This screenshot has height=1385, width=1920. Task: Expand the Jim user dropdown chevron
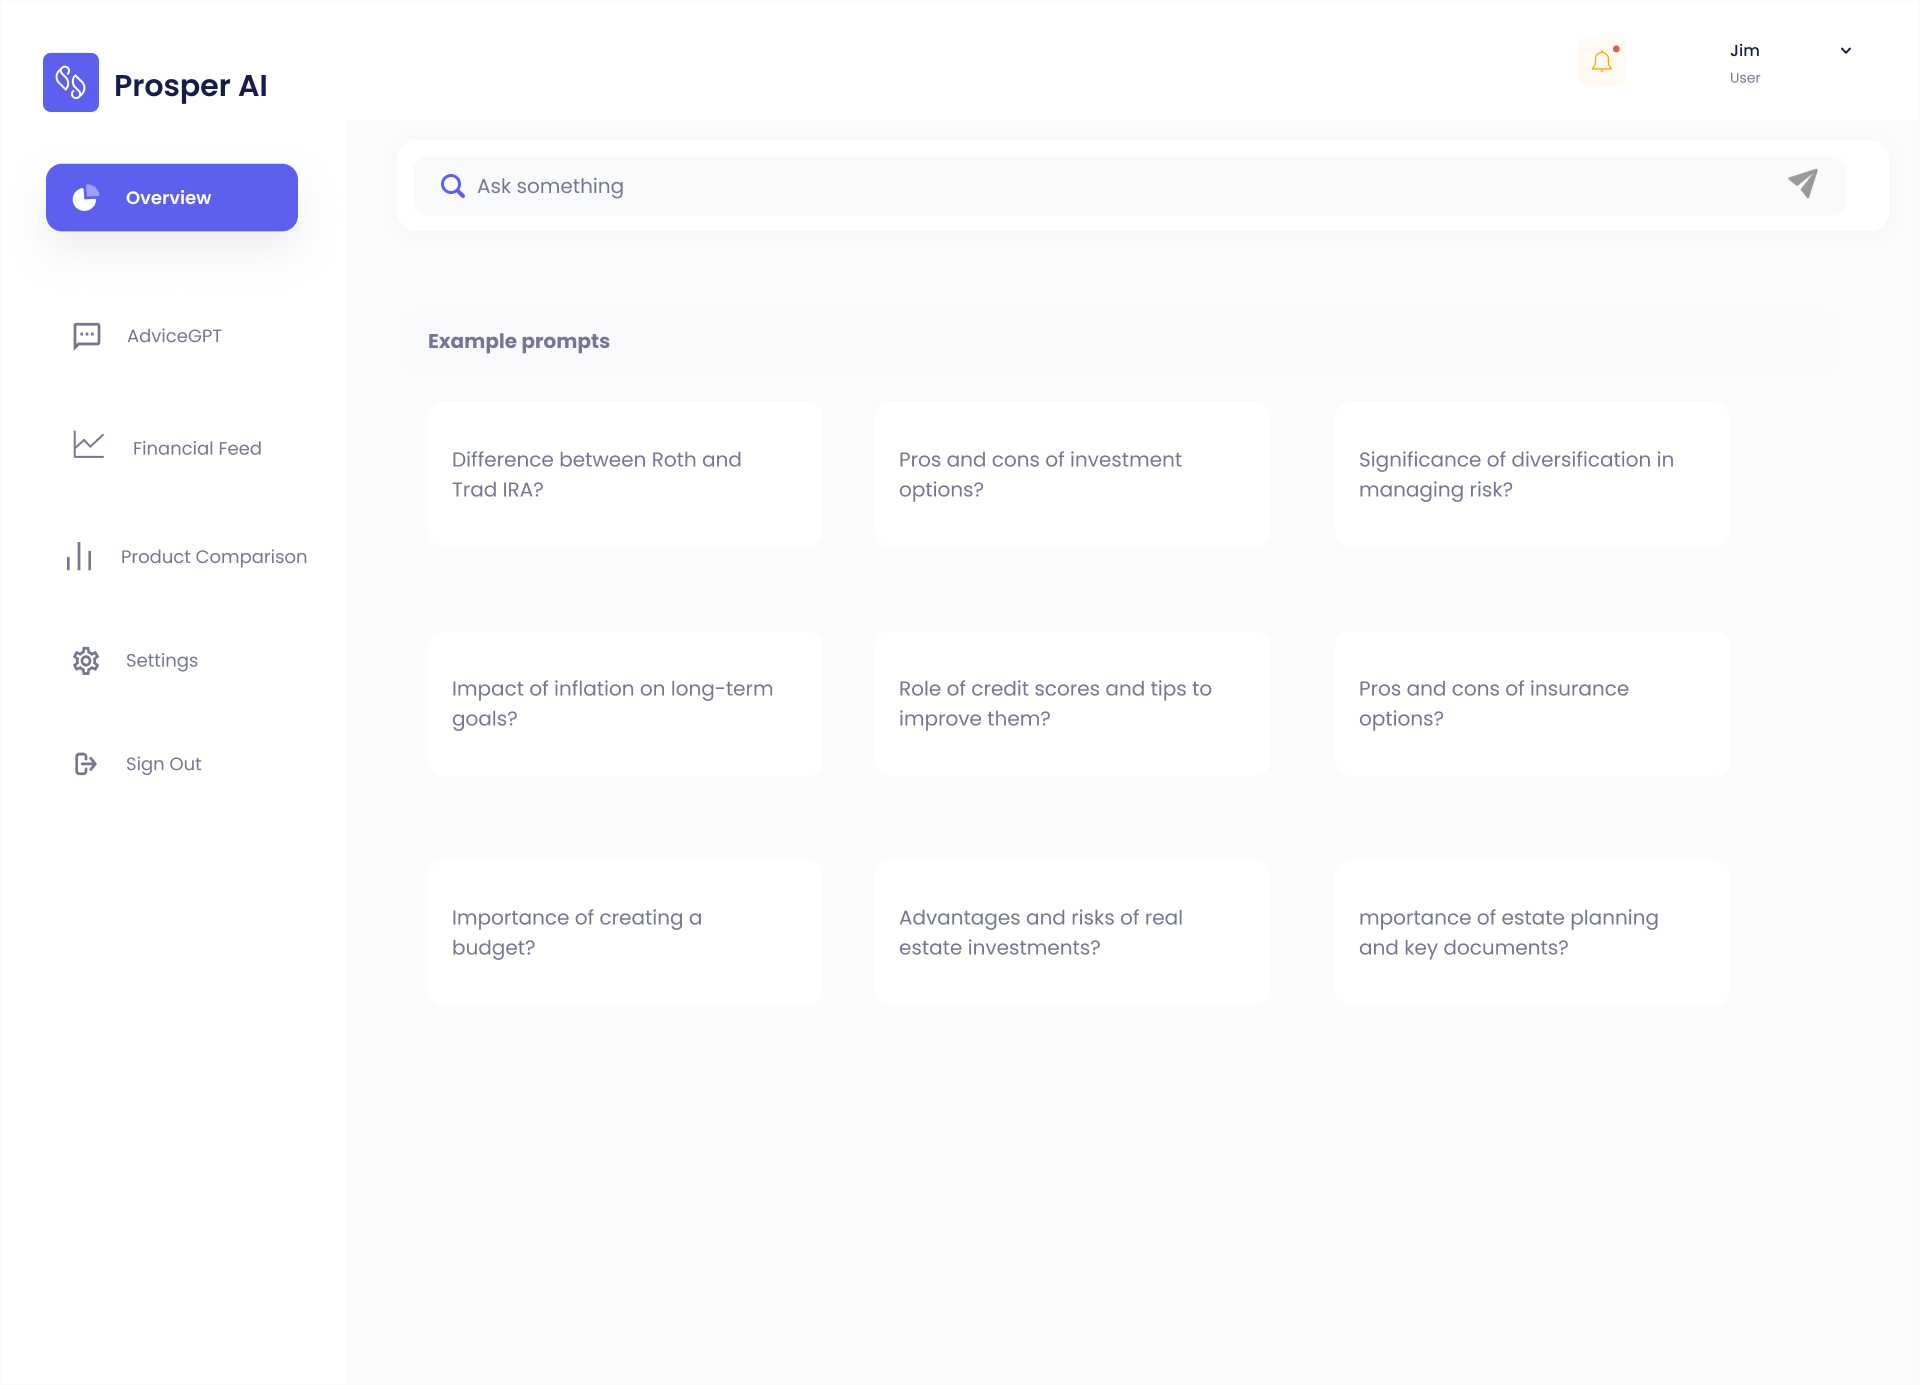[x=1845, y=51]
